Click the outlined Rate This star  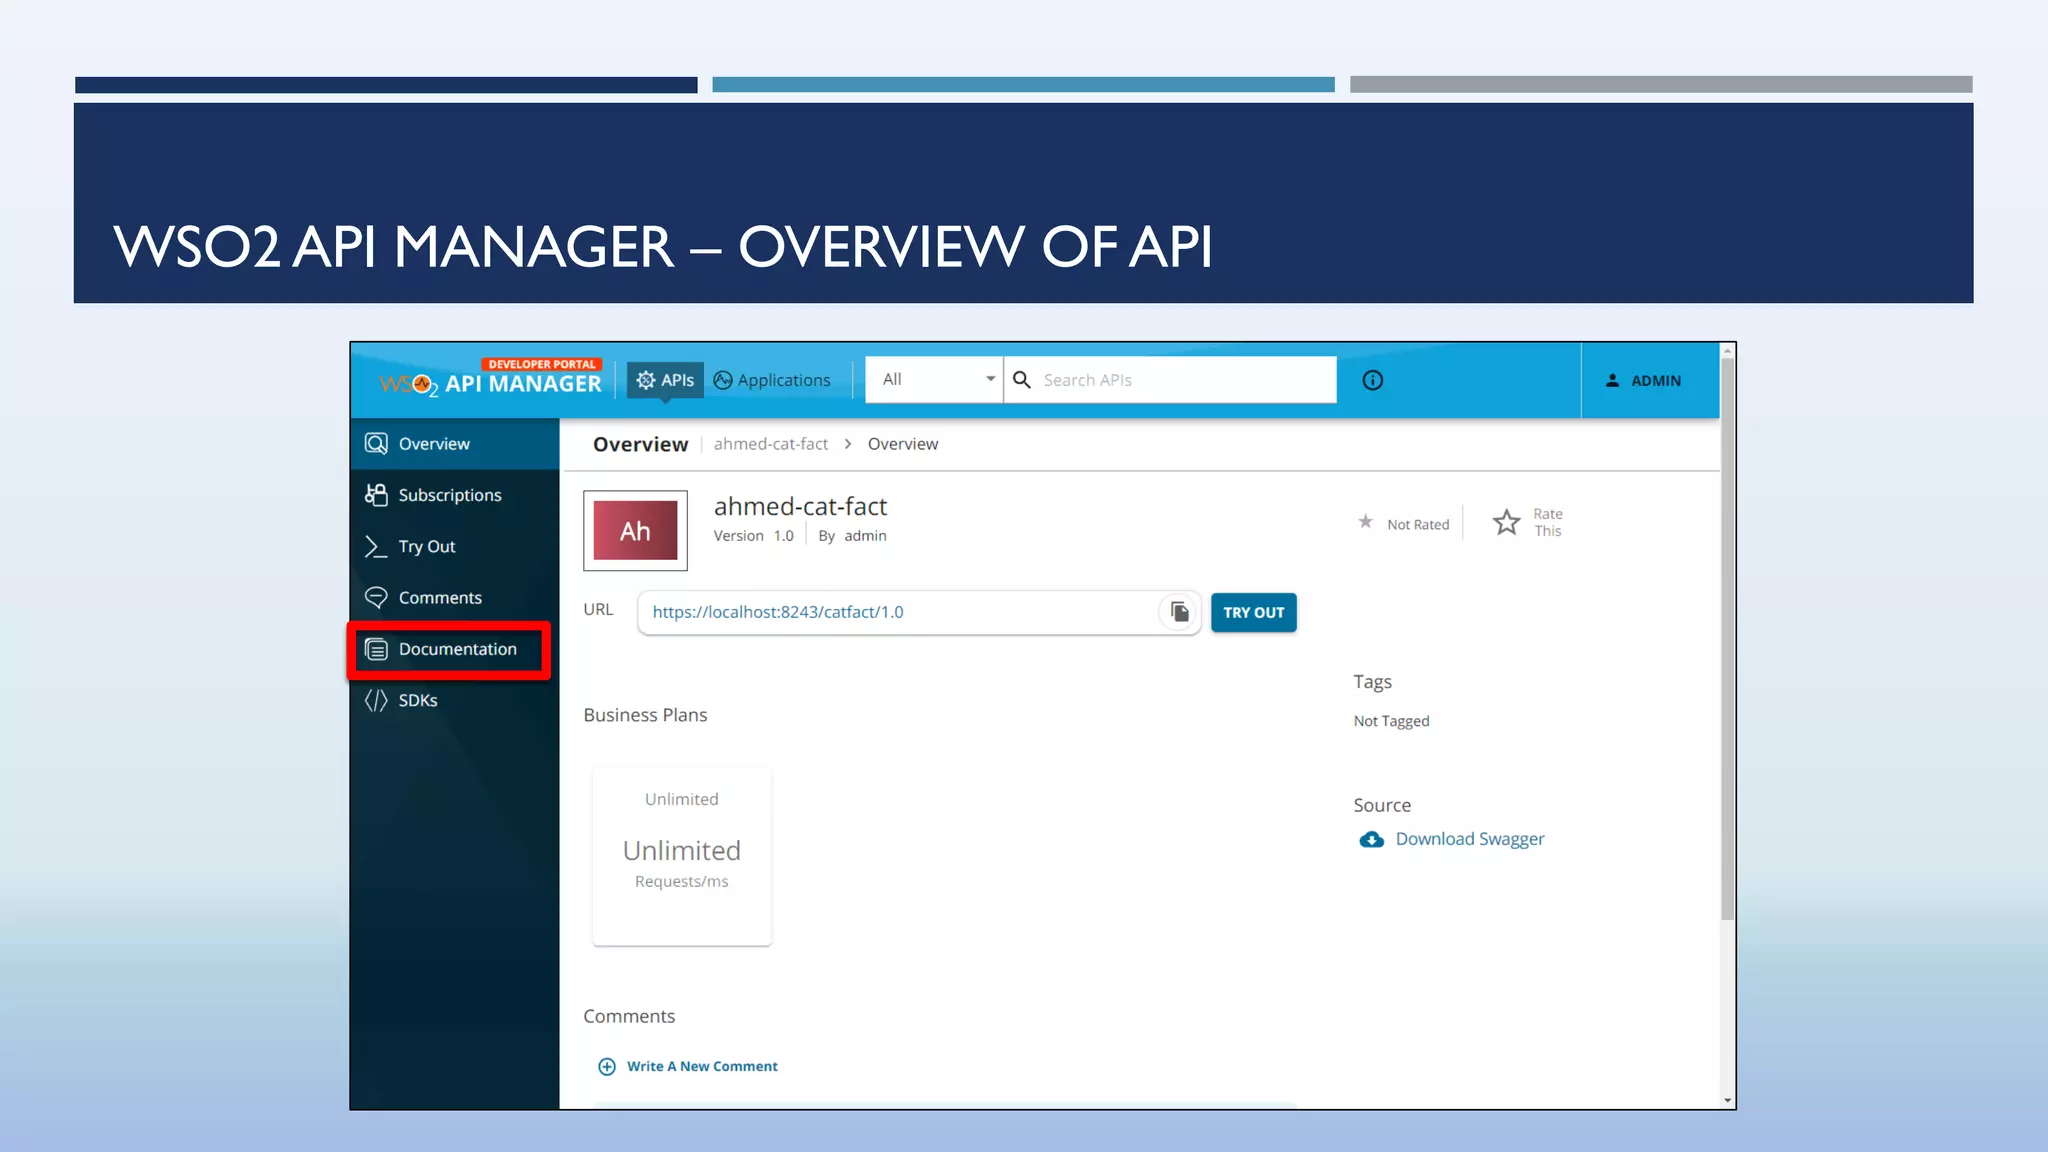[1507, 522]
